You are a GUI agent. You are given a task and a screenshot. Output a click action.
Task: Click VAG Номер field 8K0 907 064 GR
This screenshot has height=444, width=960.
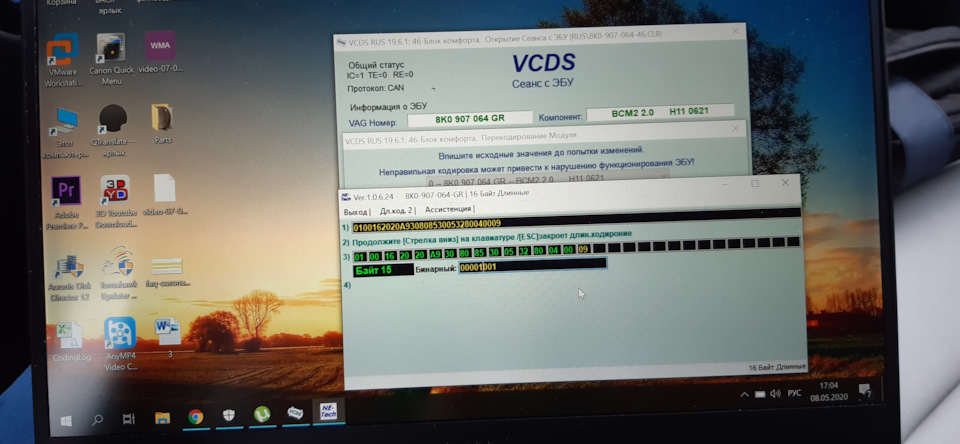coord(470,119)
